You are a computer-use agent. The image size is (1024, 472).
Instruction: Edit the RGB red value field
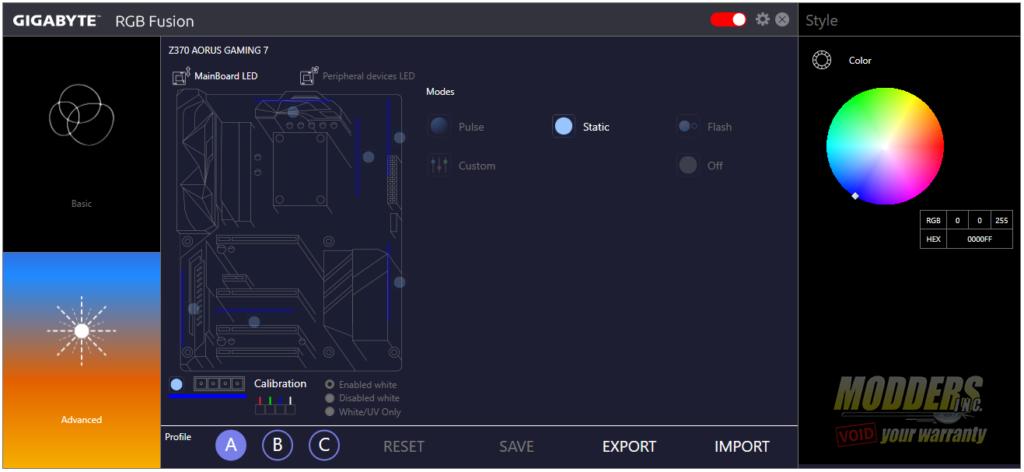pyautogui.click(x=957, y=221)
